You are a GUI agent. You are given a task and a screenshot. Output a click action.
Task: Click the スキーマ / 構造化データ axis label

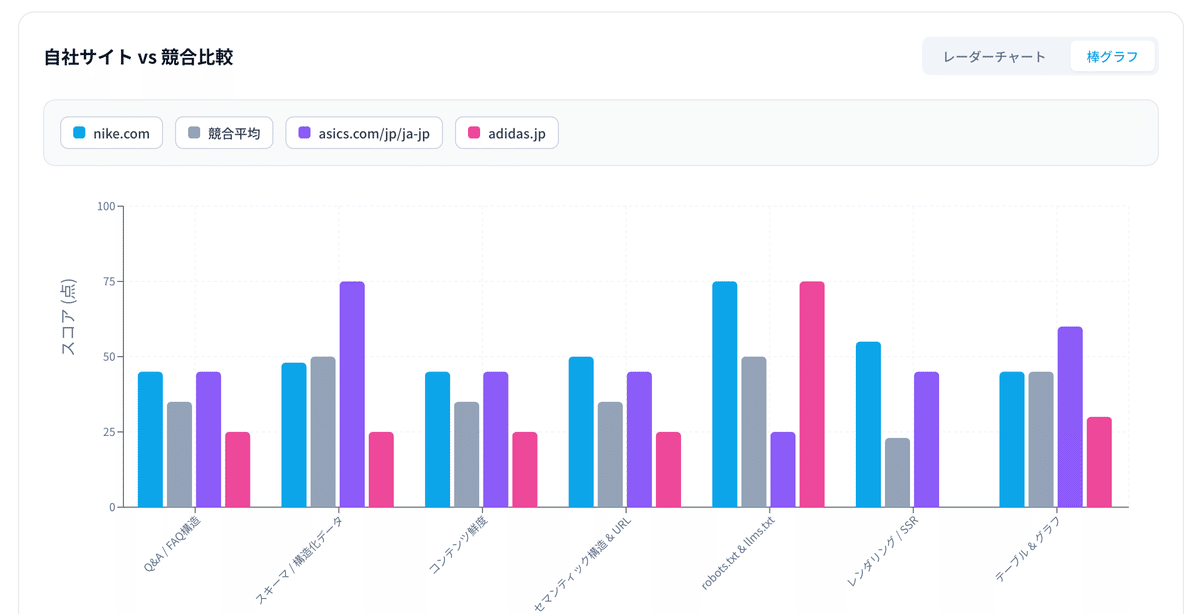click(298, 559)
